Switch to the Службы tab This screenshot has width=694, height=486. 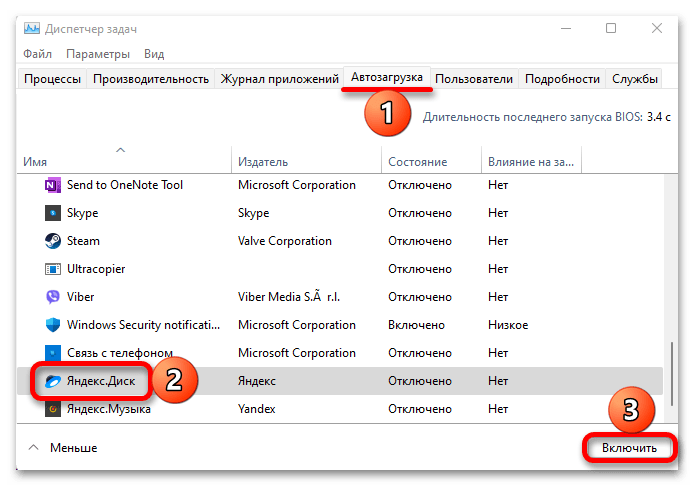tap(635, 79)
